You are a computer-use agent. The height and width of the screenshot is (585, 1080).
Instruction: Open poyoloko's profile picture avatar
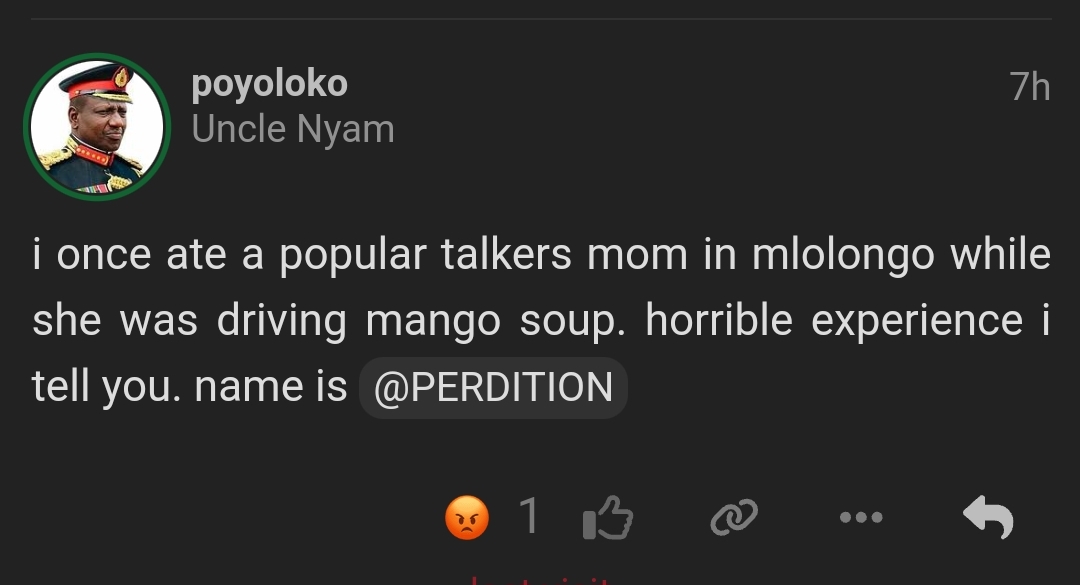[97, 127]
